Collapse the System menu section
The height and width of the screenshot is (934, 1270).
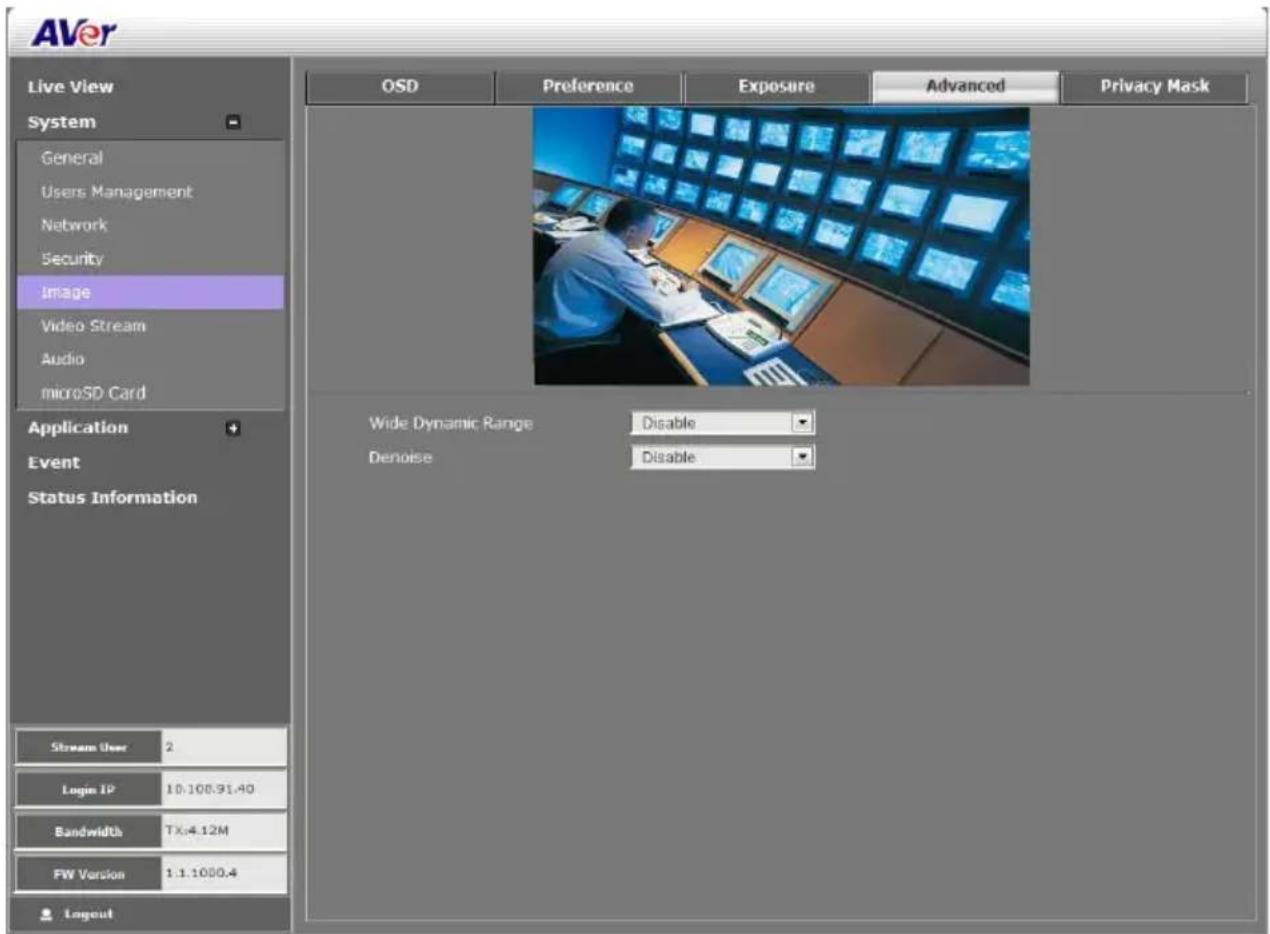(233, 123)
